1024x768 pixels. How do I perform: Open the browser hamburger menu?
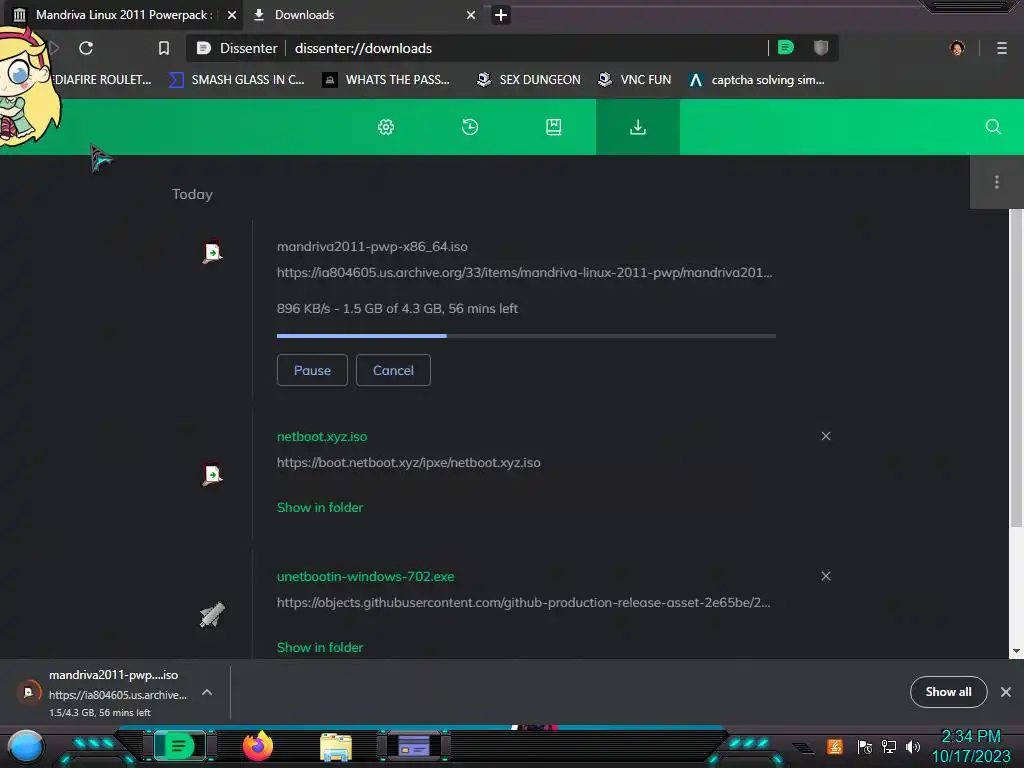click(1002, 48)
